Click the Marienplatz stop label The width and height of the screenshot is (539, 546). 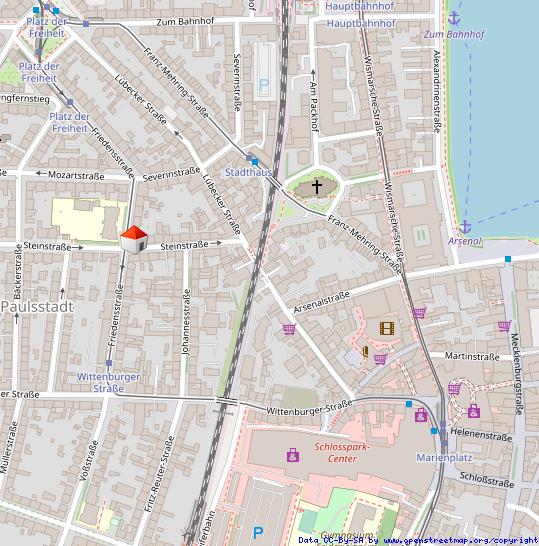coord(444,458)
